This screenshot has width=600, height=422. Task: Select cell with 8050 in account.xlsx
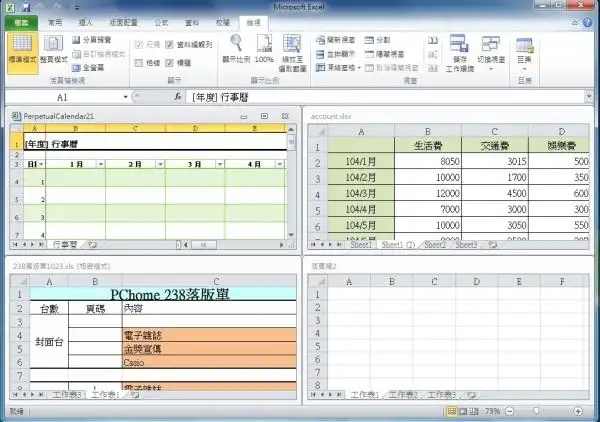[428, 162]
